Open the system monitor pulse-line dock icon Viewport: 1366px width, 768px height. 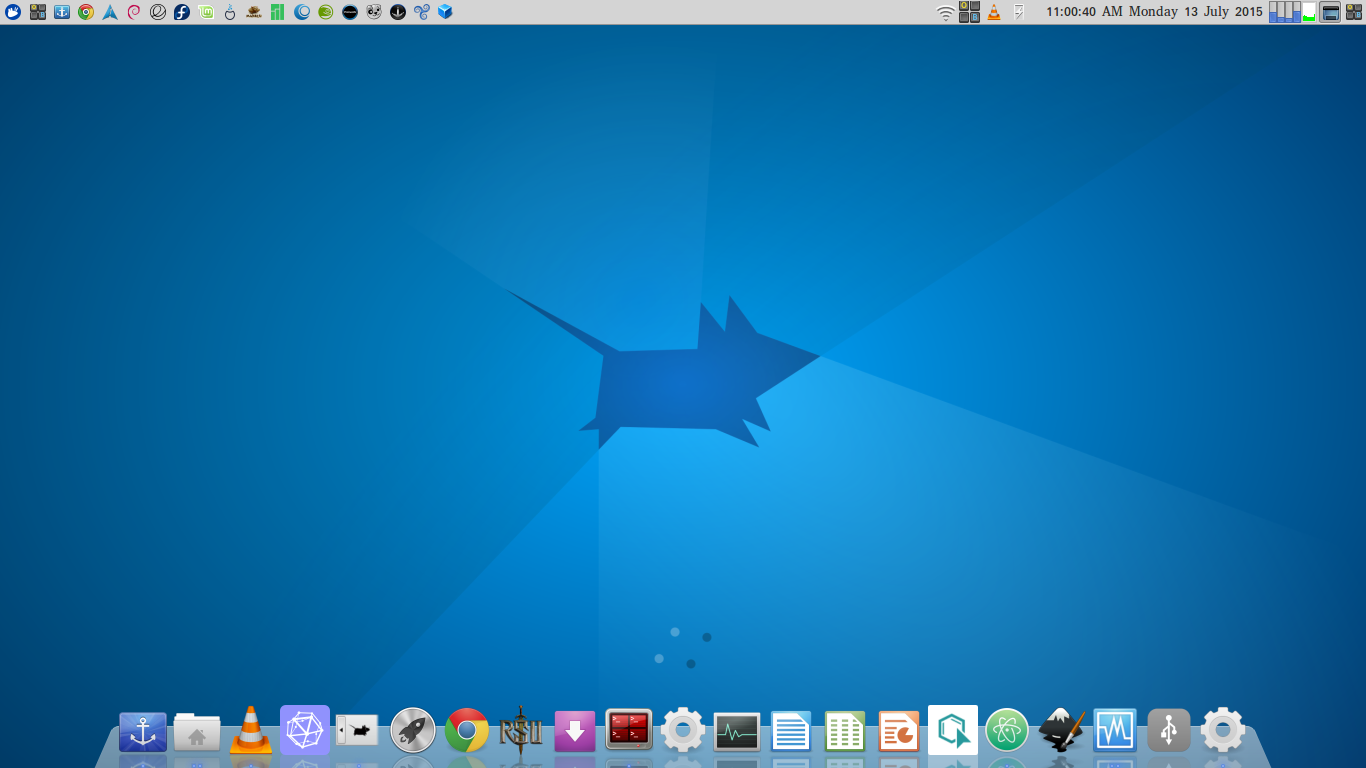(737, 732)
